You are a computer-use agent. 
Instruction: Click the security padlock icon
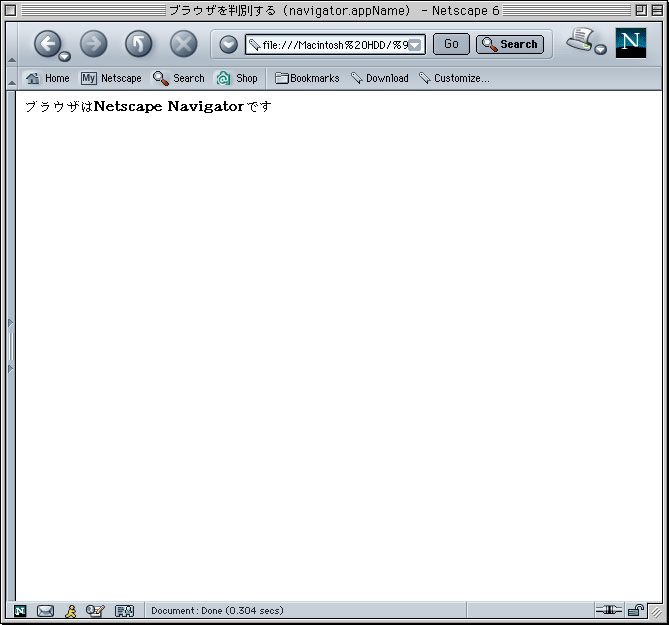[x=636, y=610]
